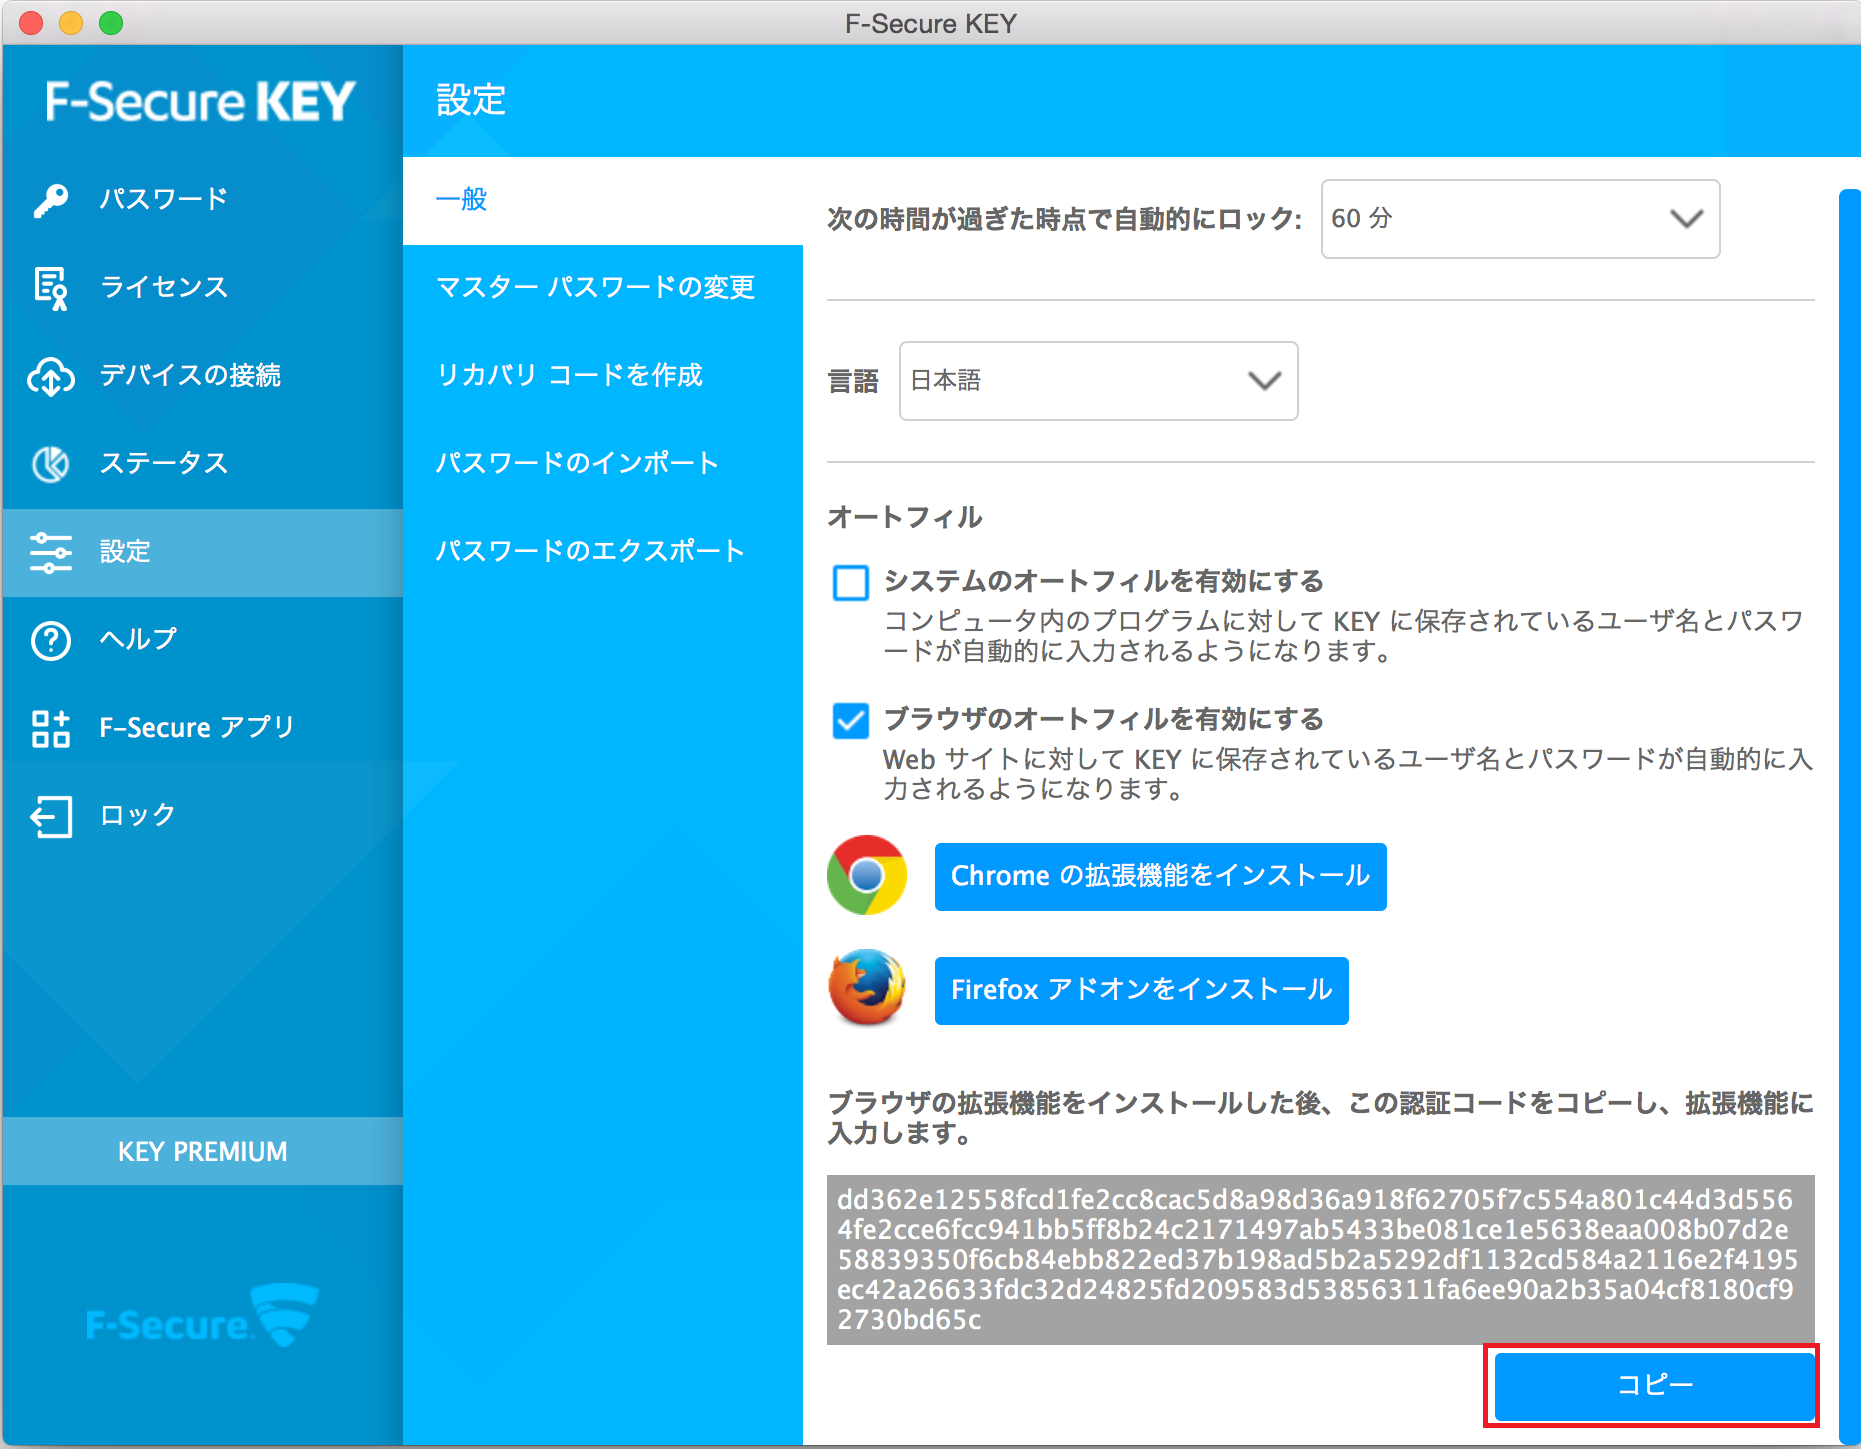Click the cloud sync icon for デバイスの接続
The image size is (1861, 1449).
pos(50,376)
